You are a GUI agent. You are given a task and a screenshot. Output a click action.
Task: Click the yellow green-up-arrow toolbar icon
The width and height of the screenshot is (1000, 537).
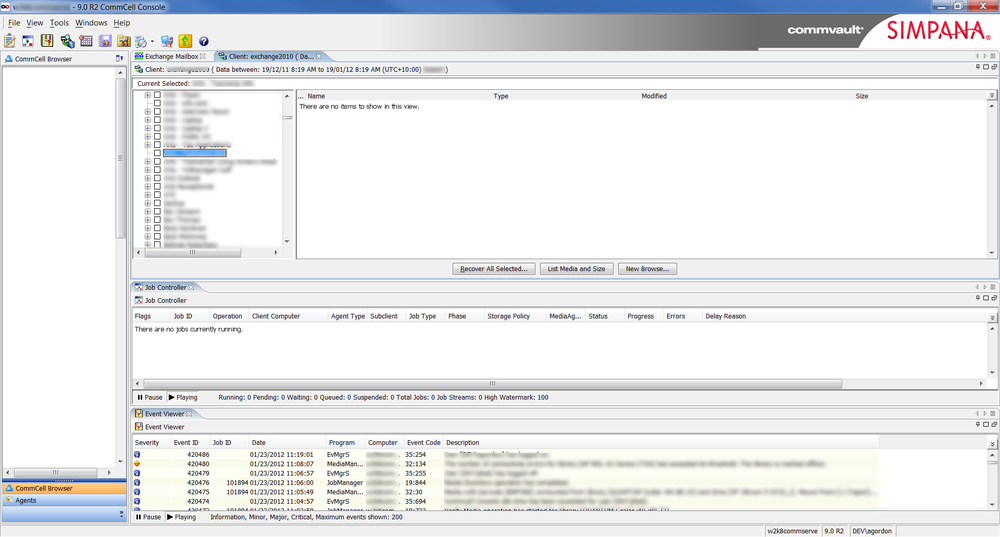click(x=185, y=41)
